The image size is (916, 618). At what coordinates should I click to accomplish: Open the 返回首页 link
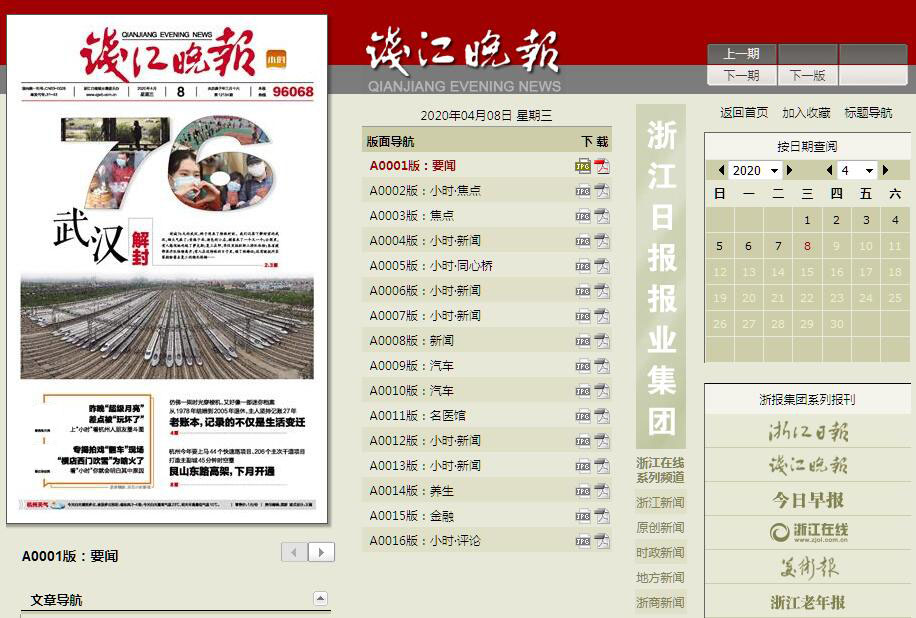click(x=744, y=113)
